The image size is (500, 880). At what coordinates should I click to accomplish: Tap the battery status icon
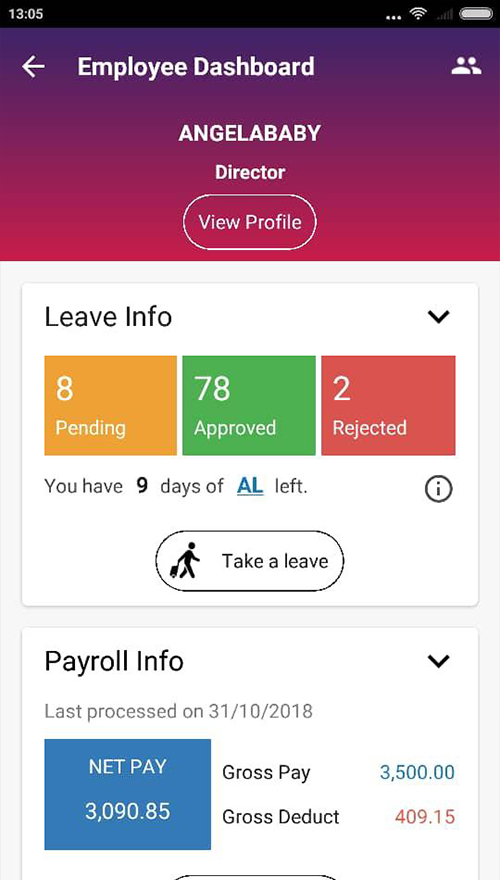475,14
